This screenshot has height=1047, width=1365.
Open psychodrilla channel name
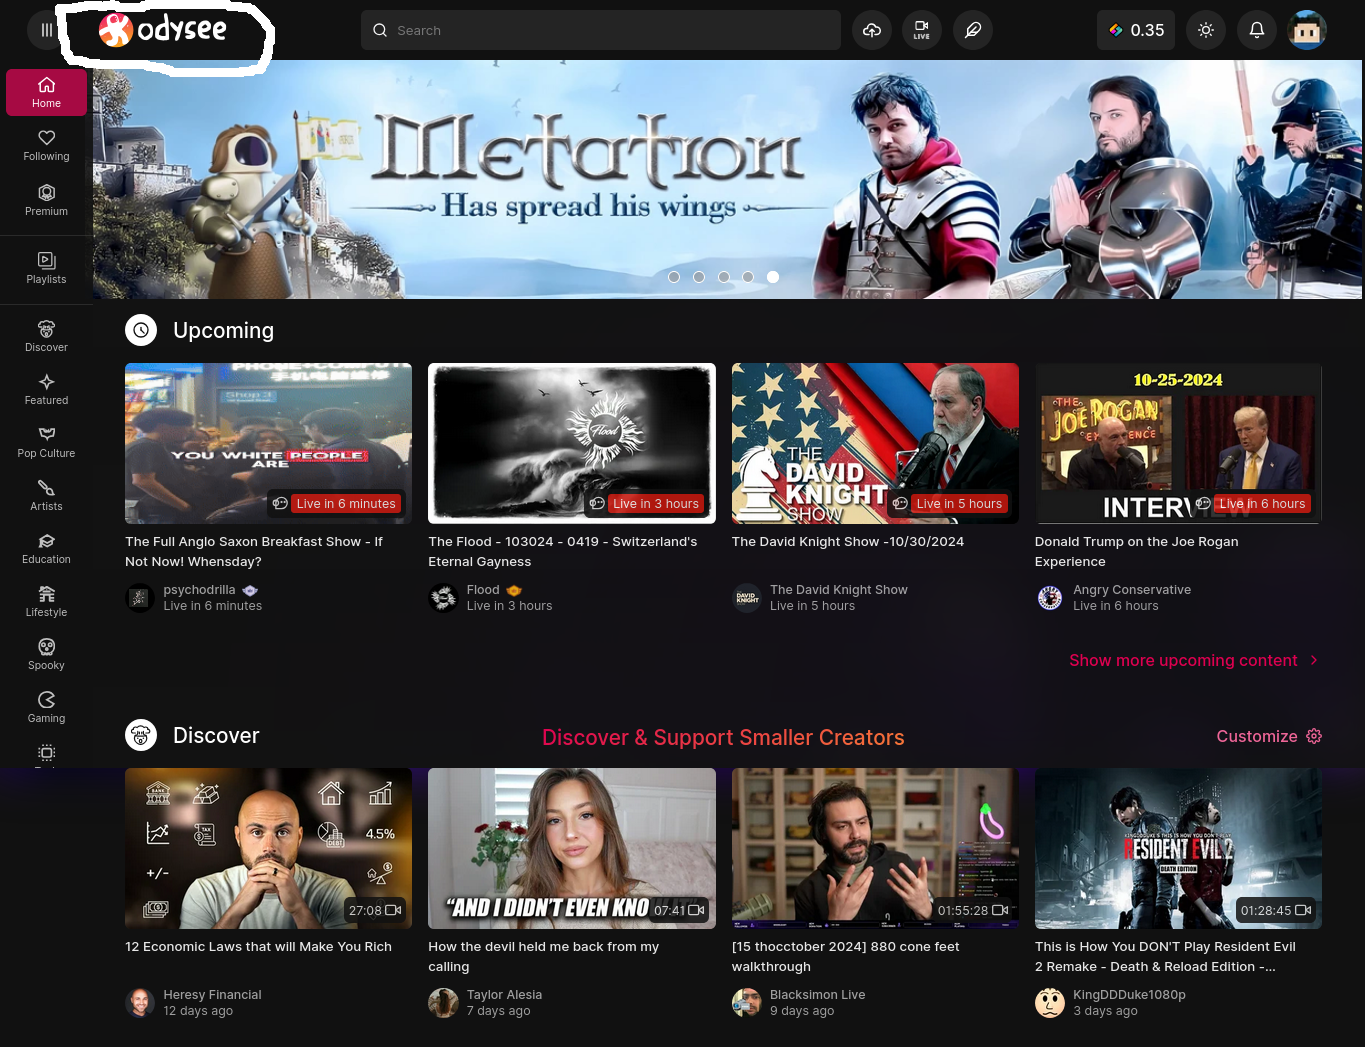point(199,590)
